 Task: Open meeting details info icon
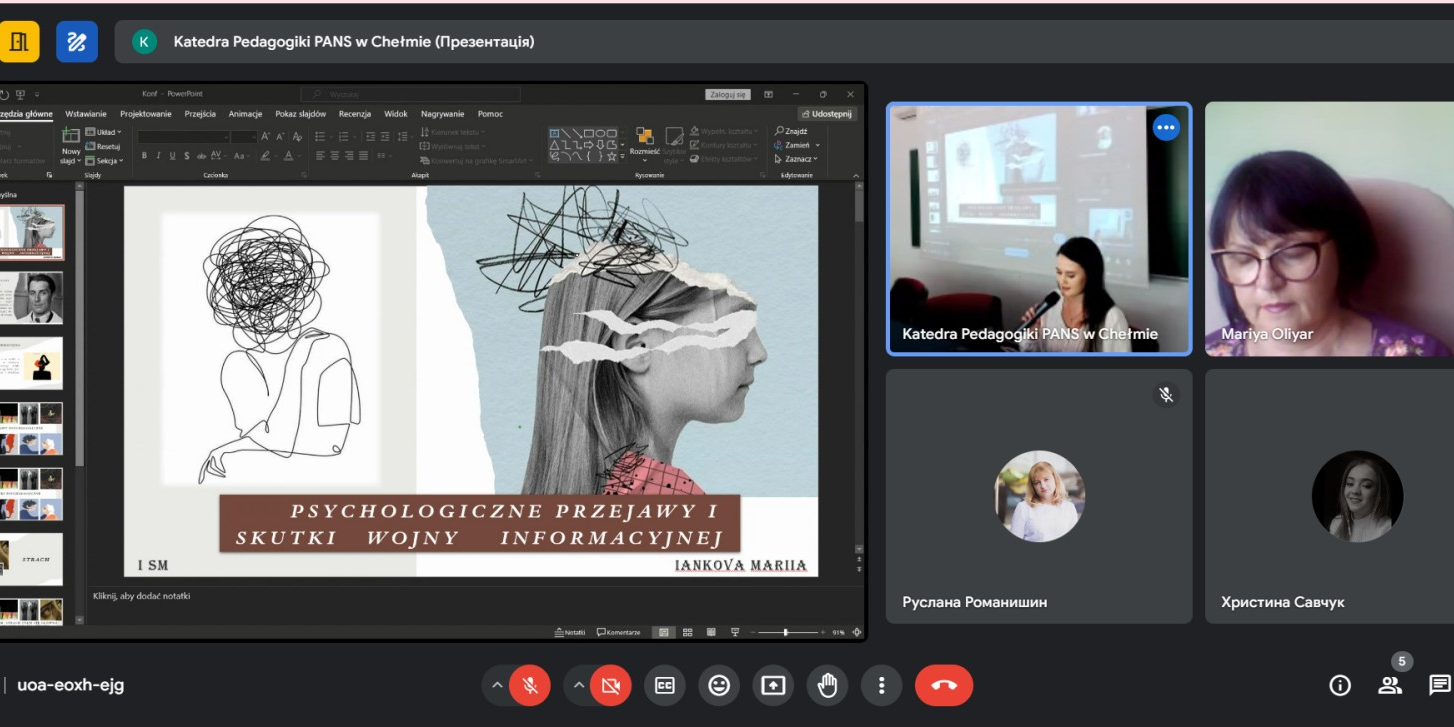tap(1339, 685)
